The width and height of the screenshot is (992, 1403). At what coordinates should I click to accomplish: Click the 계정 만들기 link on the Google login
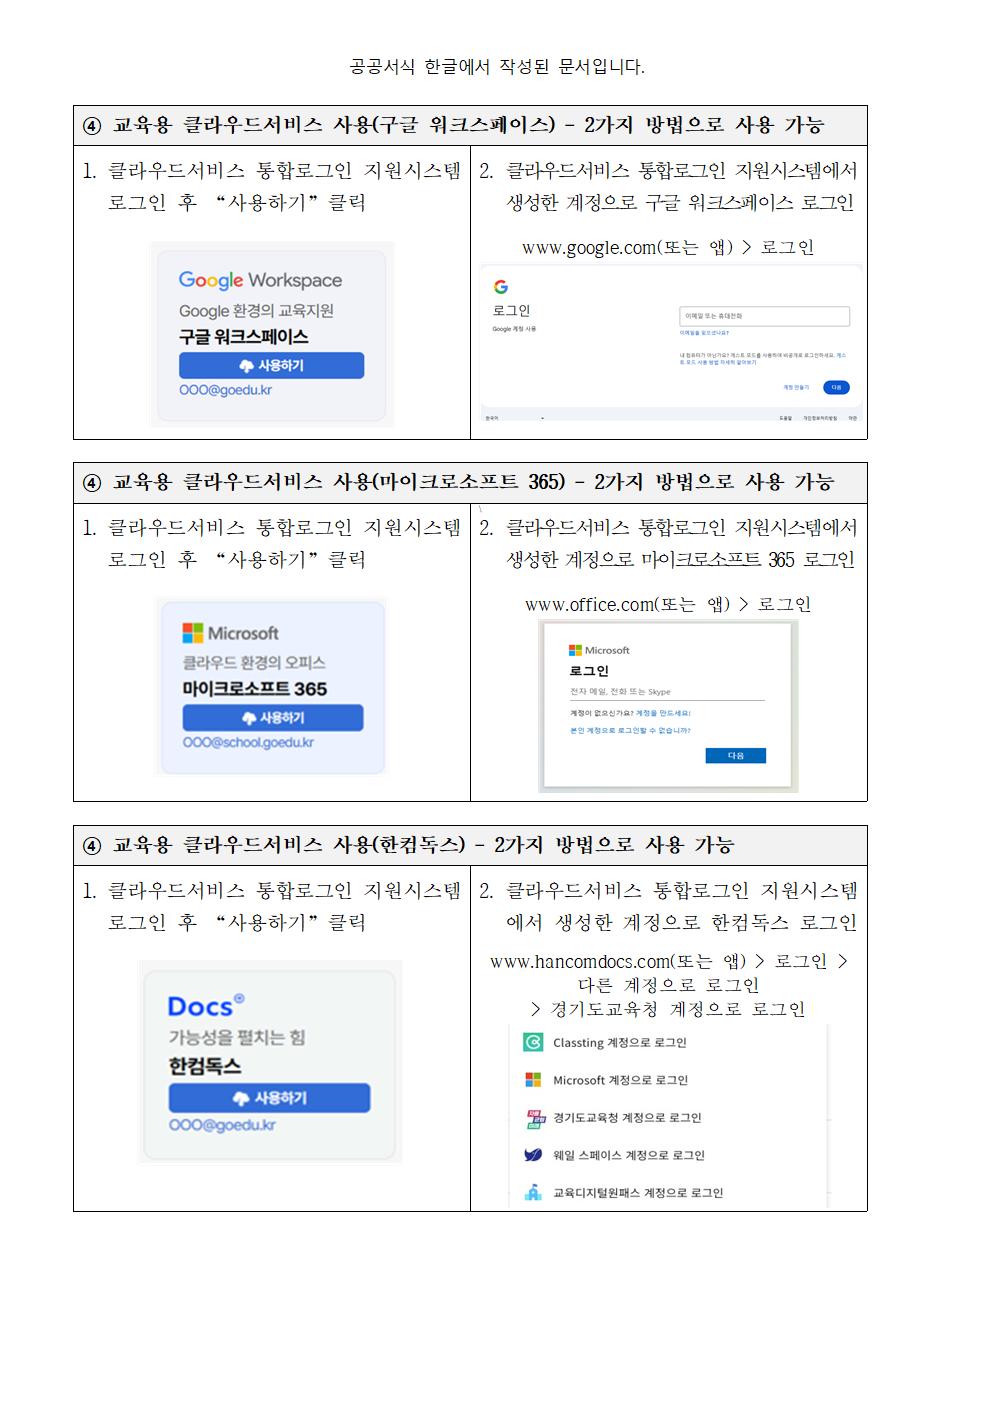point(796,387)
